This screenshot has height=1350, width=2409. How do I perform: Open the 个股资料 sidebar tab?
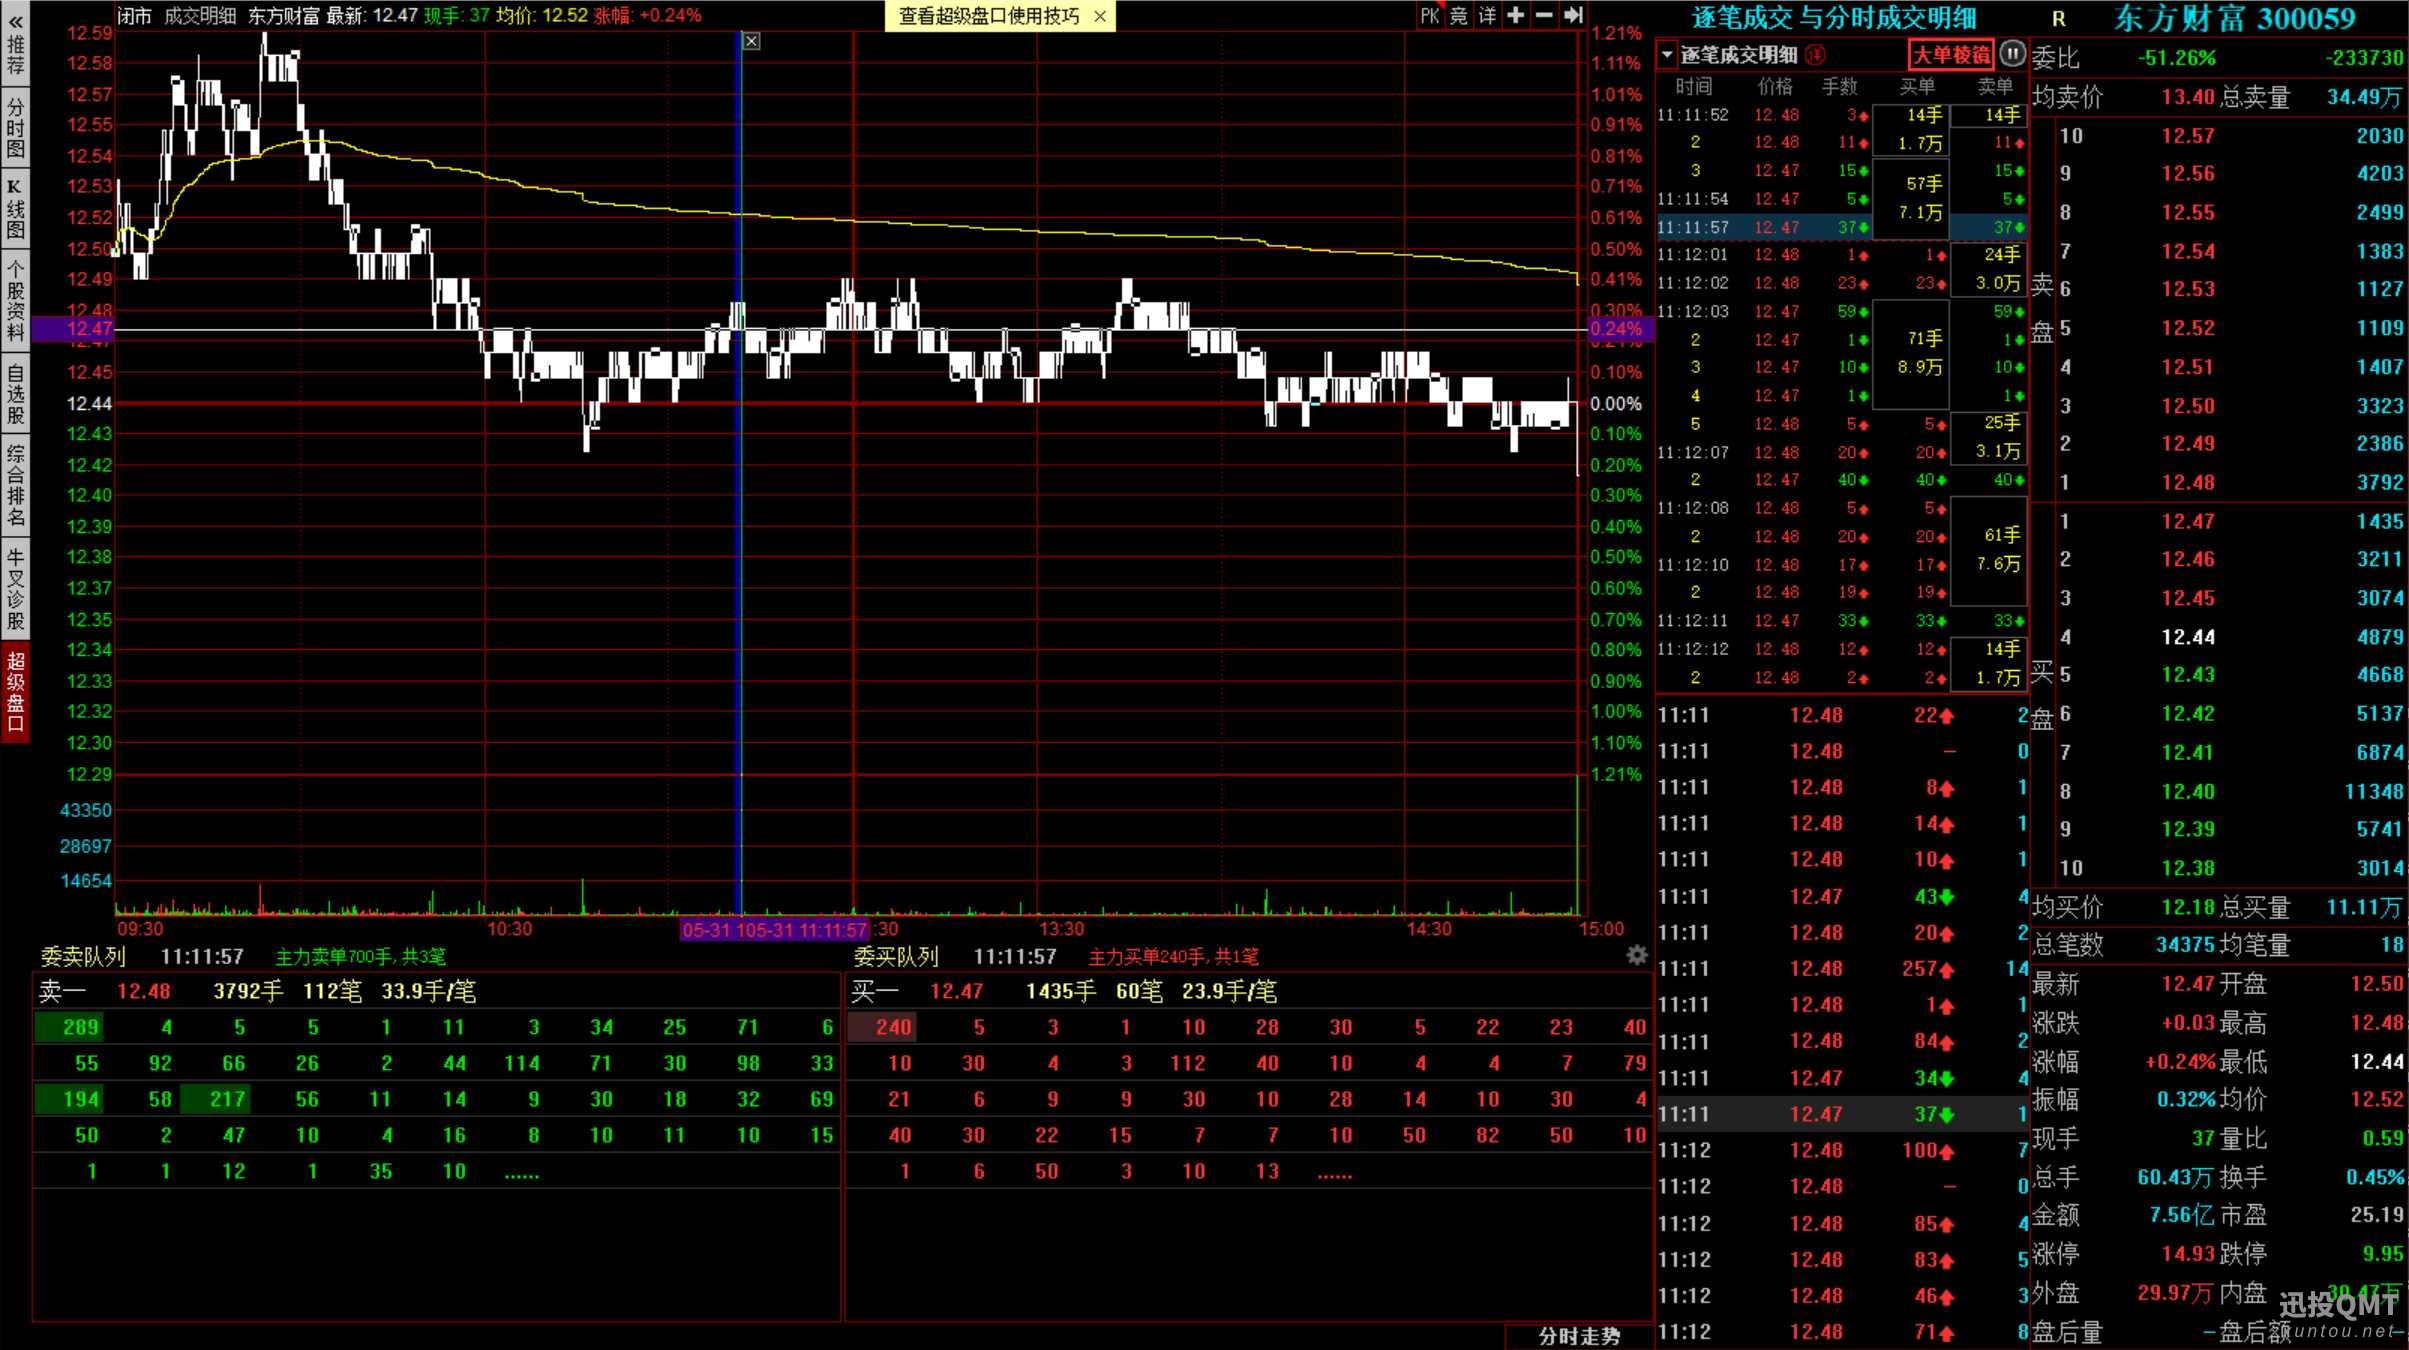coord(15,300)
